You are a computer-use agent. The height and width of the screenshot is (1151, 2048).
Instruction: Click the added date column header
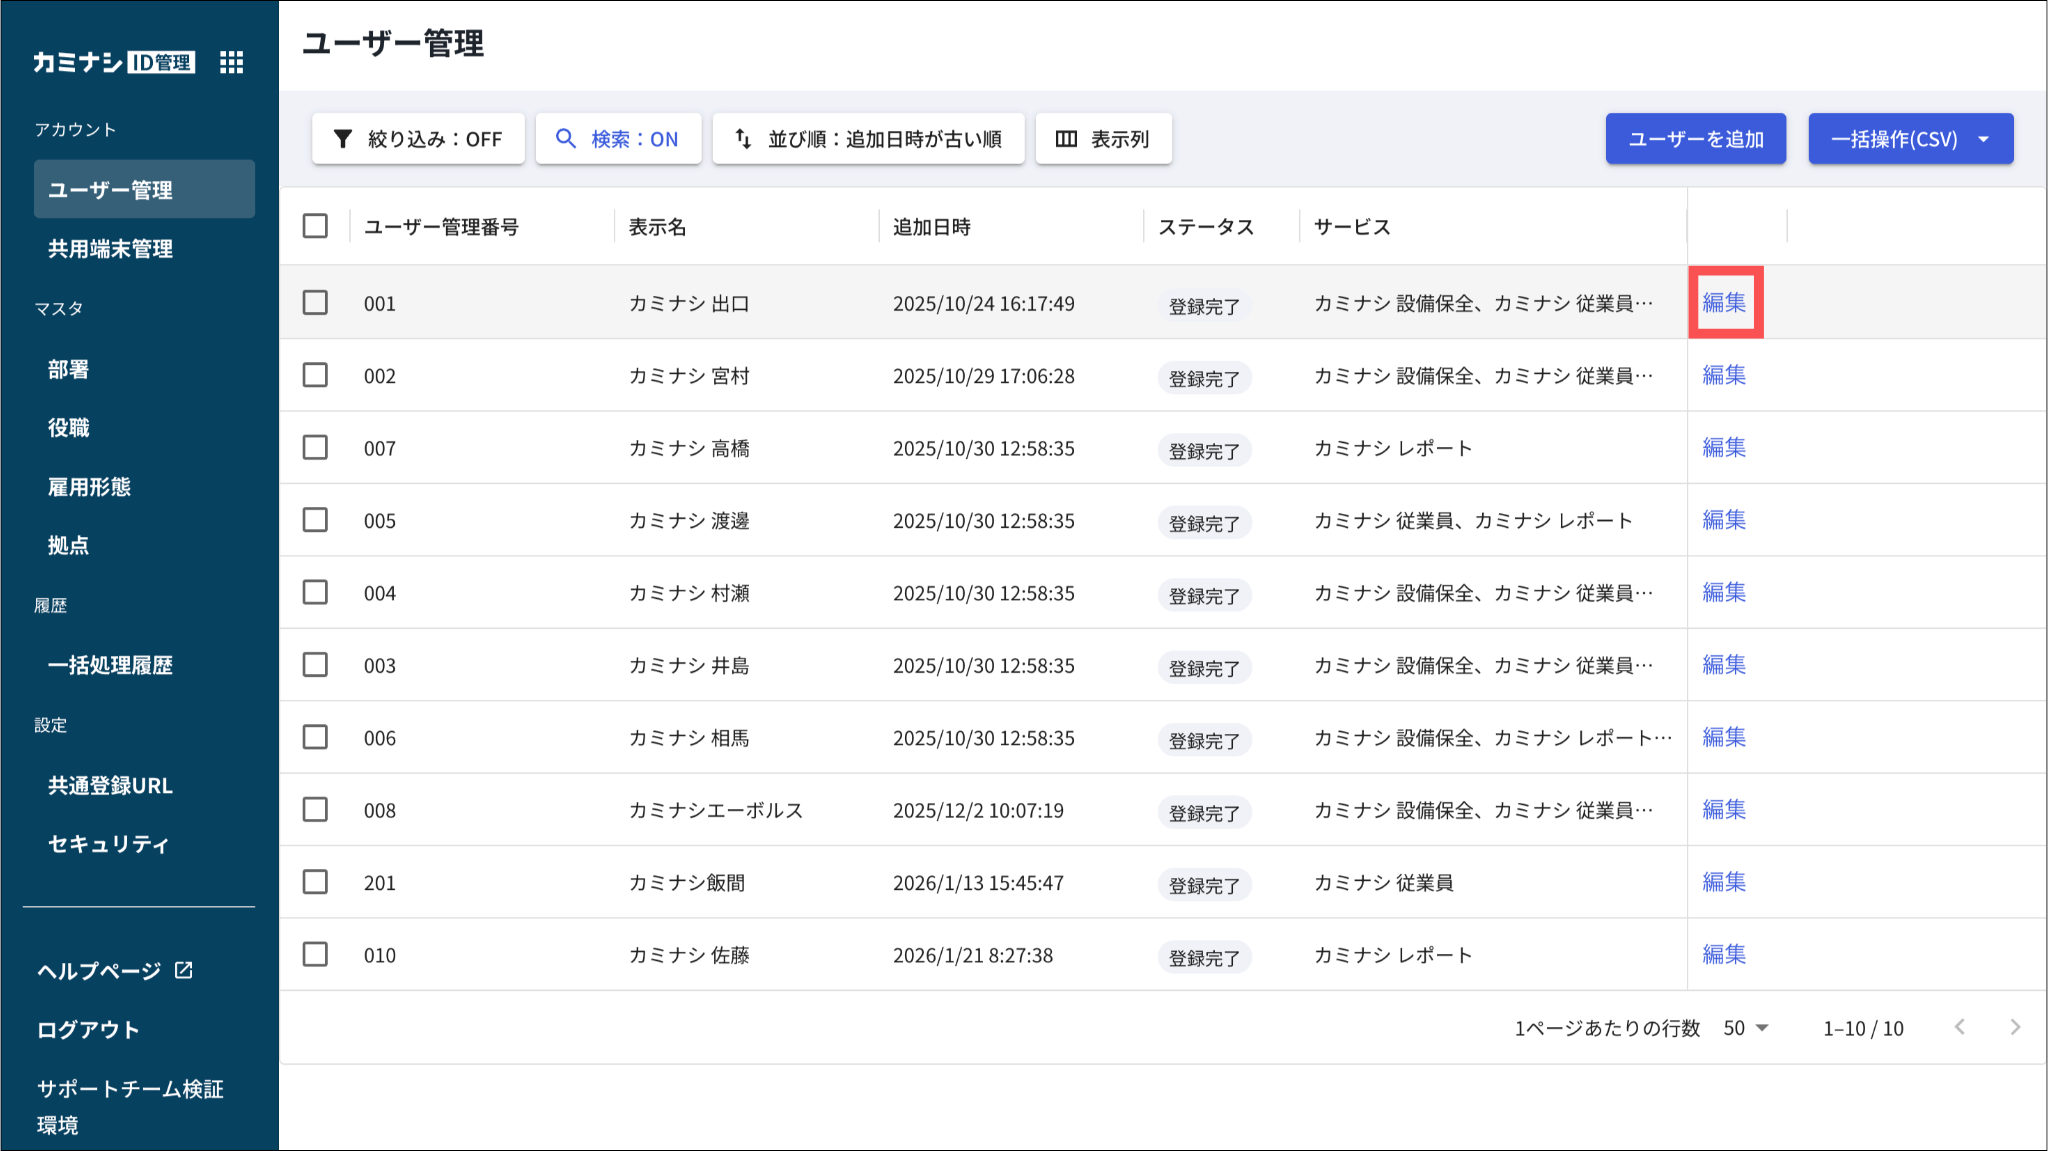pos(931,227)
